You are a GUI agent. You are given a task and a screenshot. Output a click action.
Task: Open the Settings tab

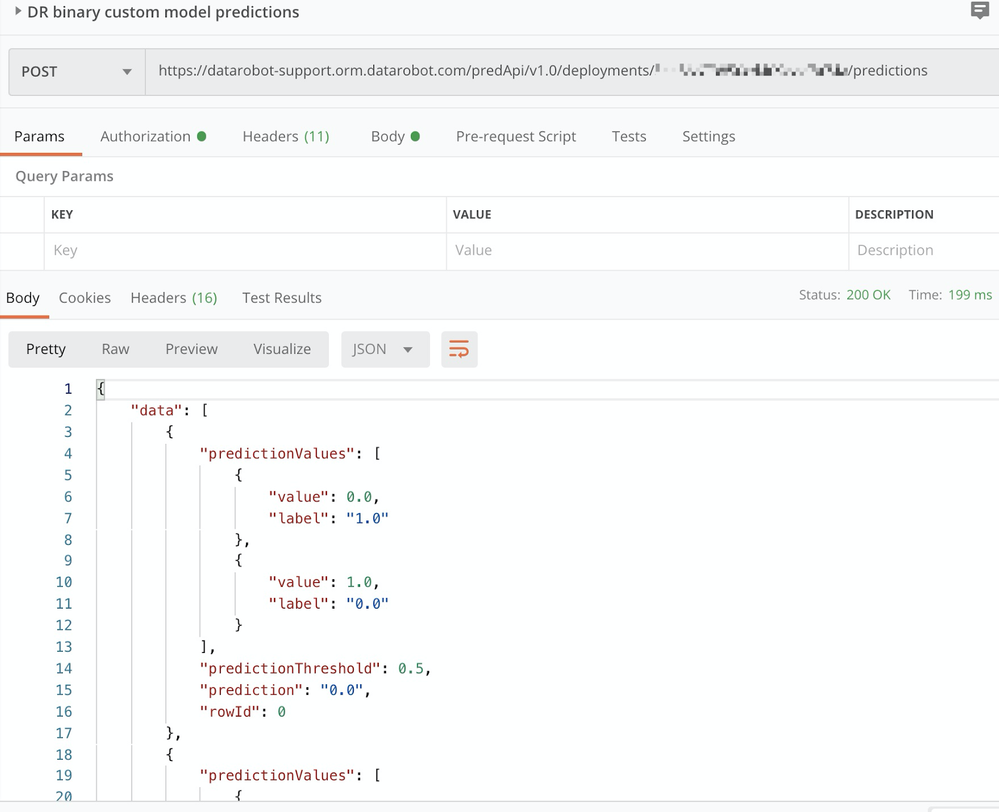[x=708, y=136]
